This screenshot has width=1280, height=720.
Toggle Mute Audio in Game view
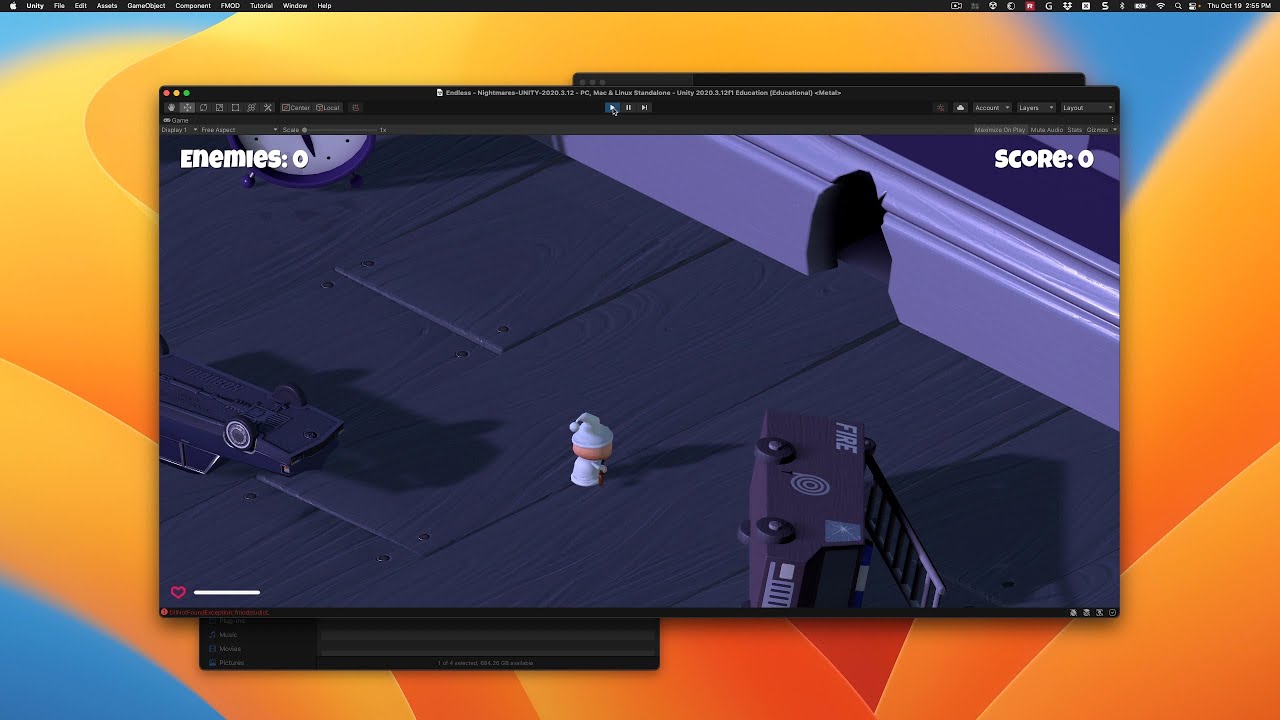(1047, 130)
